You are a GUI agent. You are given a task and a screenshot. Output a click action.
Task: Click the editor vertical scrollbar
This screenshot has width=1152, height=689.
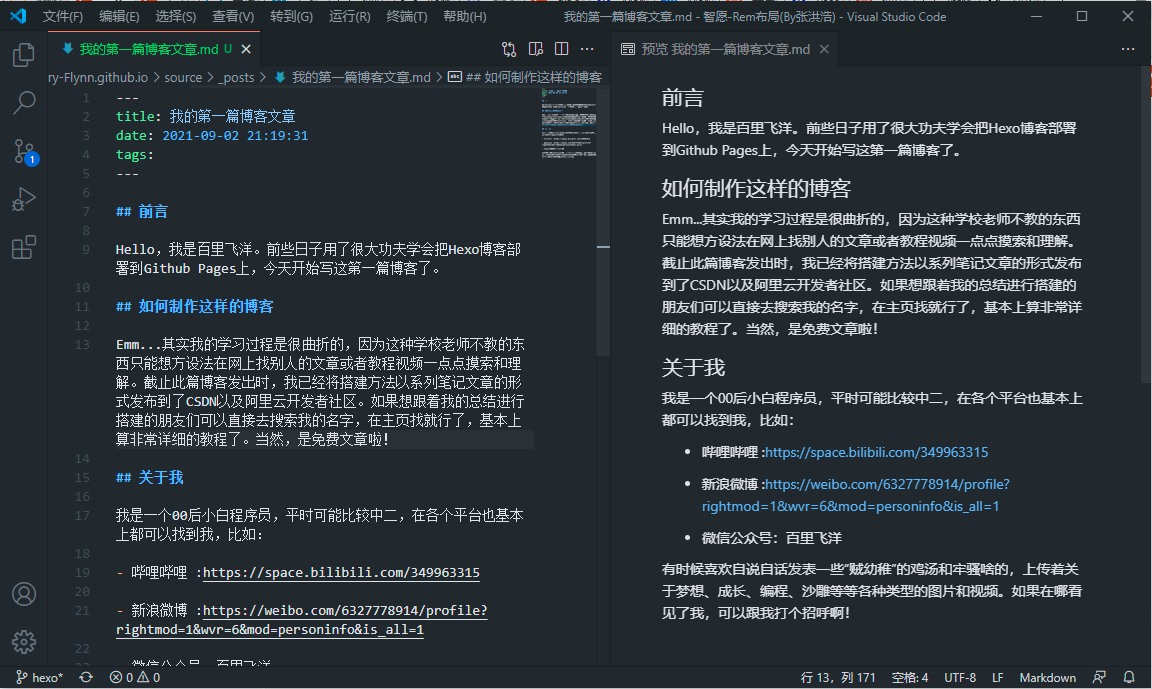[x=603, y=222]
